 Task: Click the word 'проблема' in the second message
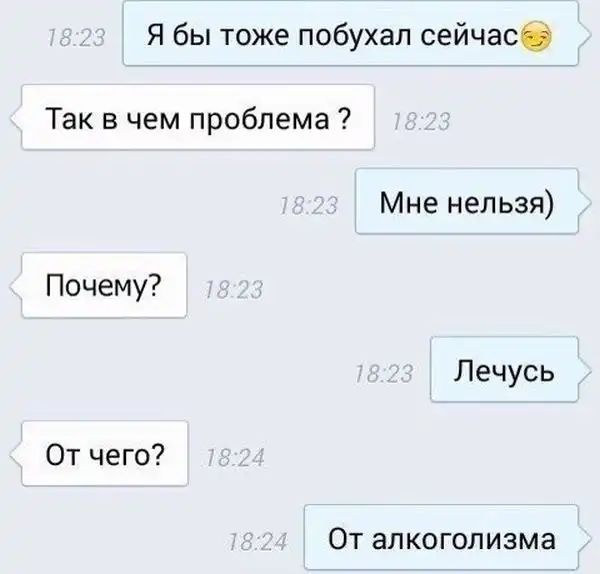pyautogui.click(x=259, y=121)
